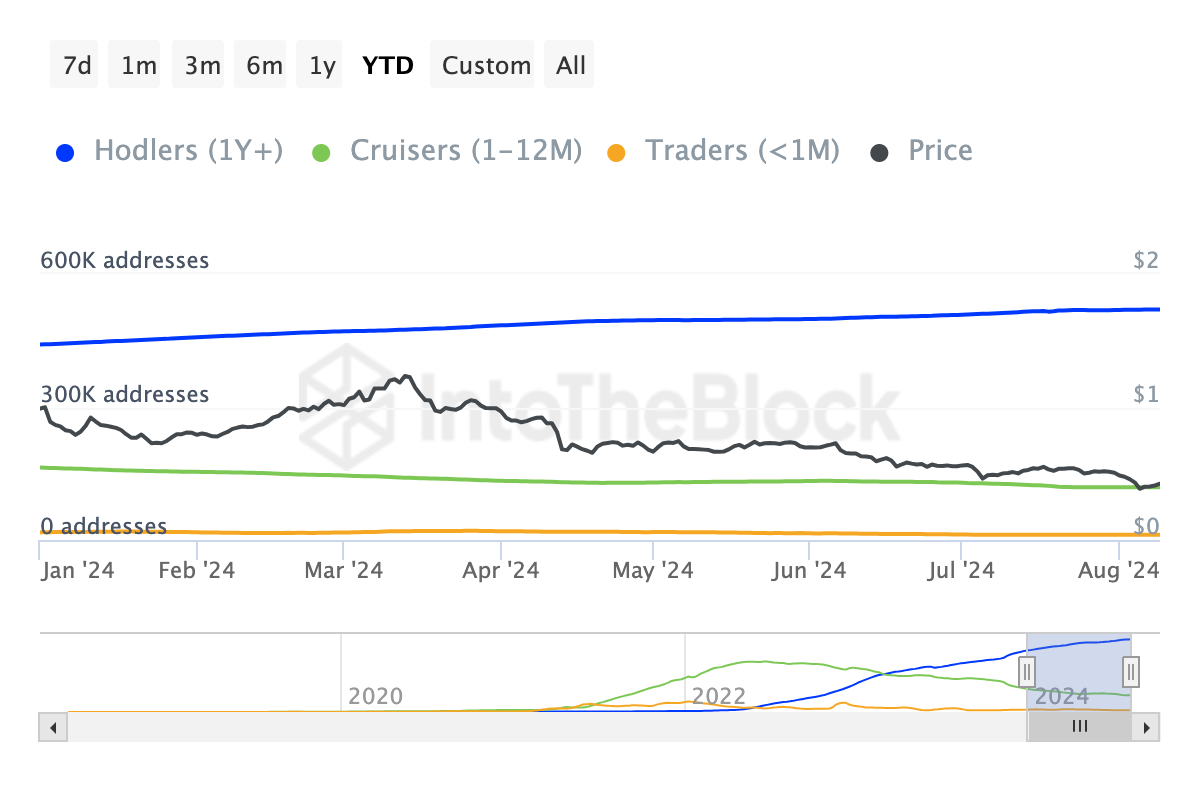Click the green Cruisers legend dot
The image size is (1200, 800).
[x=322, y=153]
